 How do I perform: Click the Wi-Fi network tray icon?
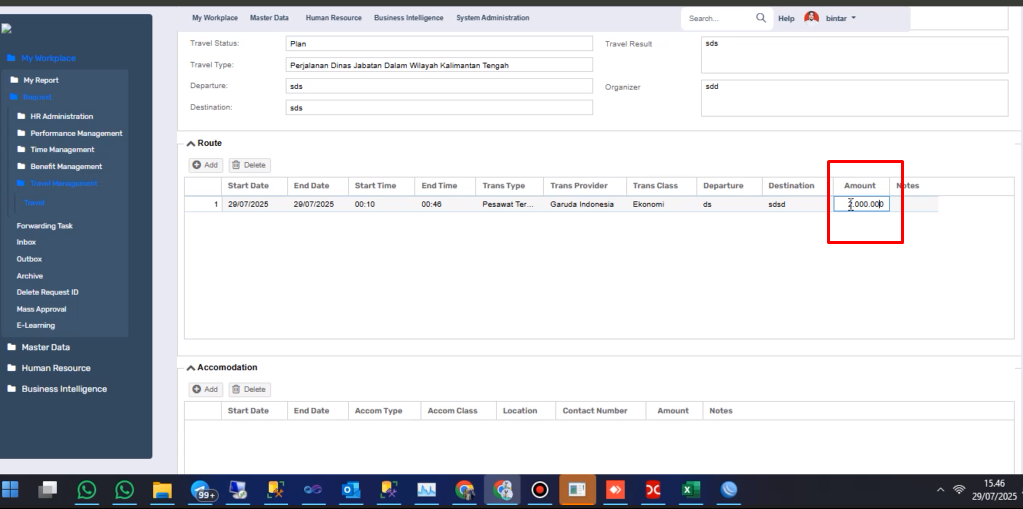(x=959, y=489)
